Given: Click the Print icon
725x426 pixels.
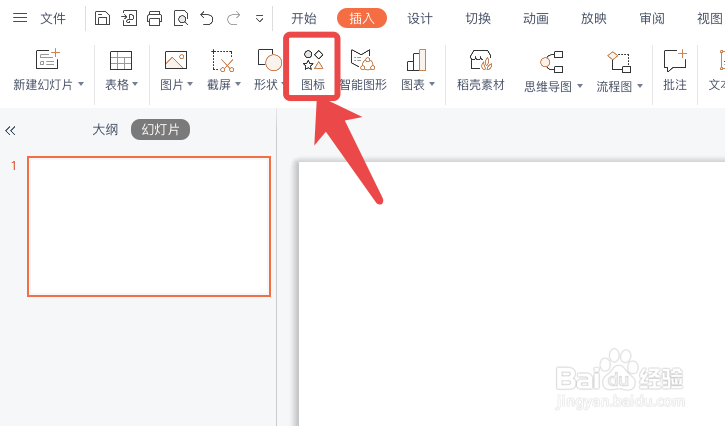Looking at the screenshot, I should pos(154,19).
